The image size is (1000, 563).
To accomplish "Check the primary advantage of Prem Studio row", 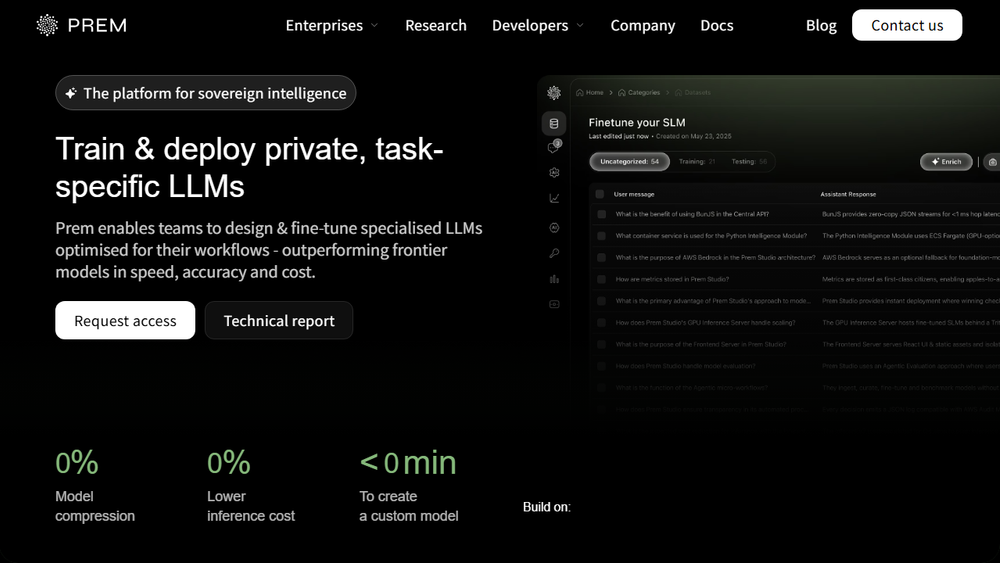I will [601, 301].
